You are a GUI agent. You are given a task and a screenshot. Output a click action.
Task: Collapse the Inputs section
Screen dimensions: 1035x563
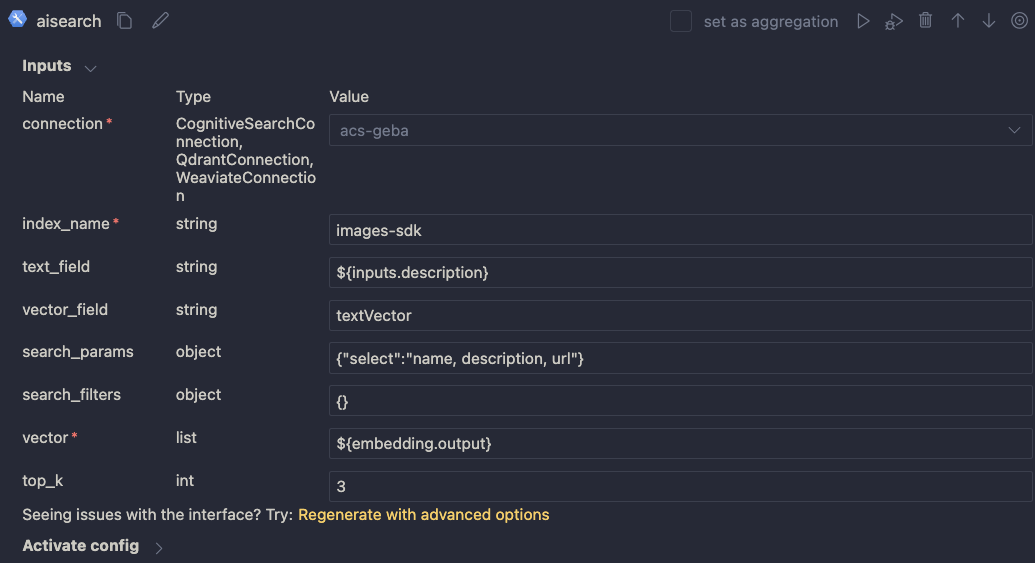[91, 68]
